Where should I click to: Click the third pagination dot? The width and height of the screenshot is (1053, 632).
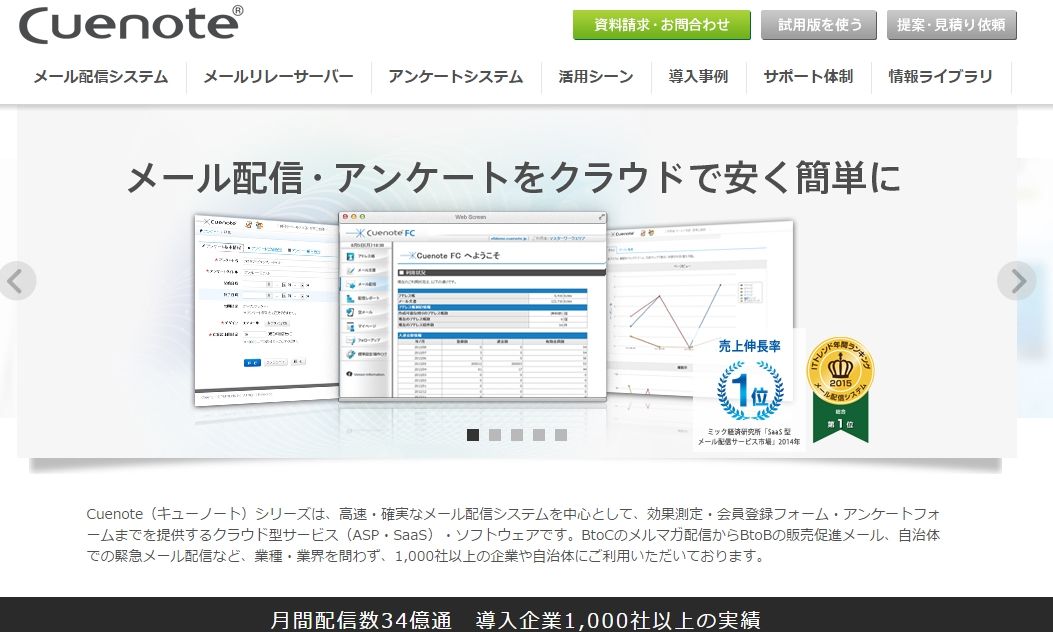tap(516, 435)
